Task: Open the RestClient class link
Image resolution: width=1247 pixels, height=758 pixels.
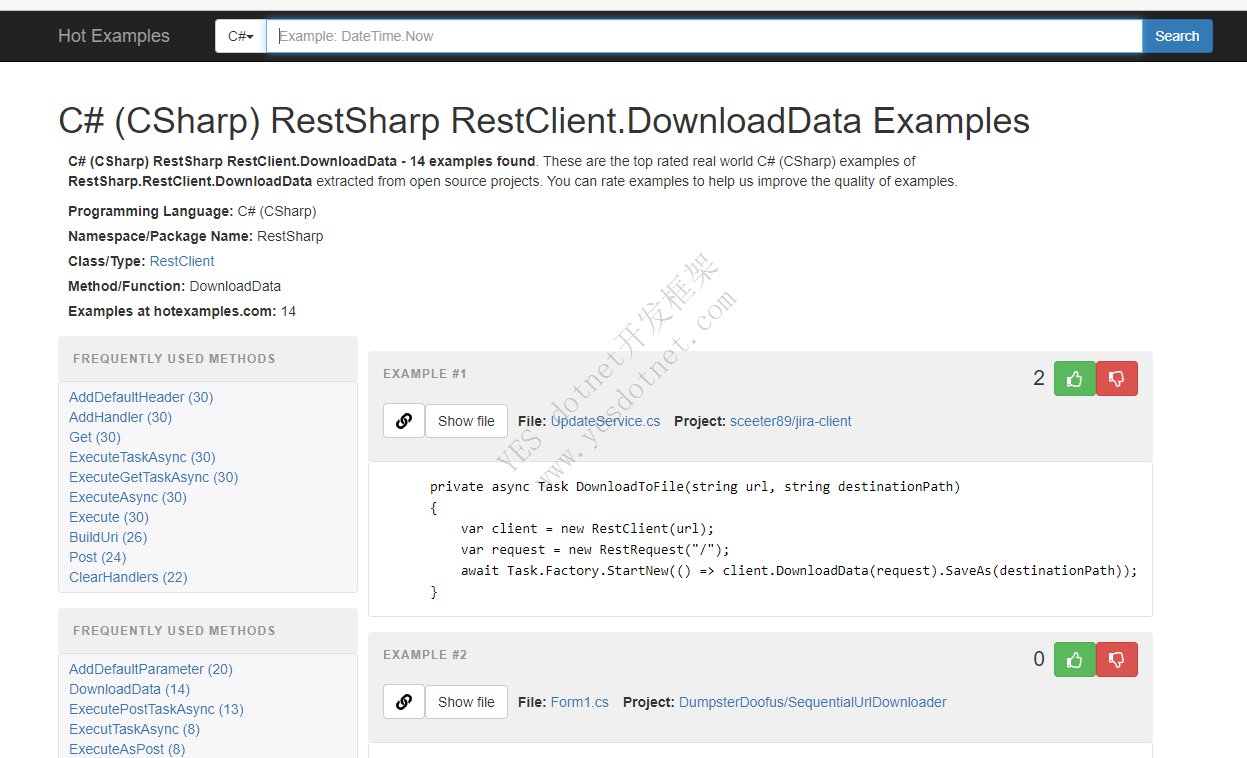Action: 182,261
